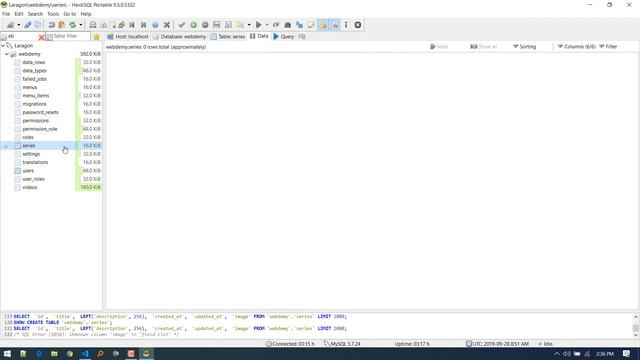Click the new query tab icon
640x360 pixels.
point(302,37)
